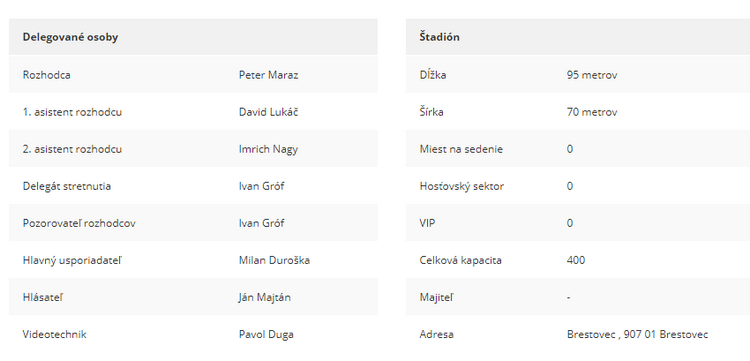Select second assistant Imrich Nagy

268,149
